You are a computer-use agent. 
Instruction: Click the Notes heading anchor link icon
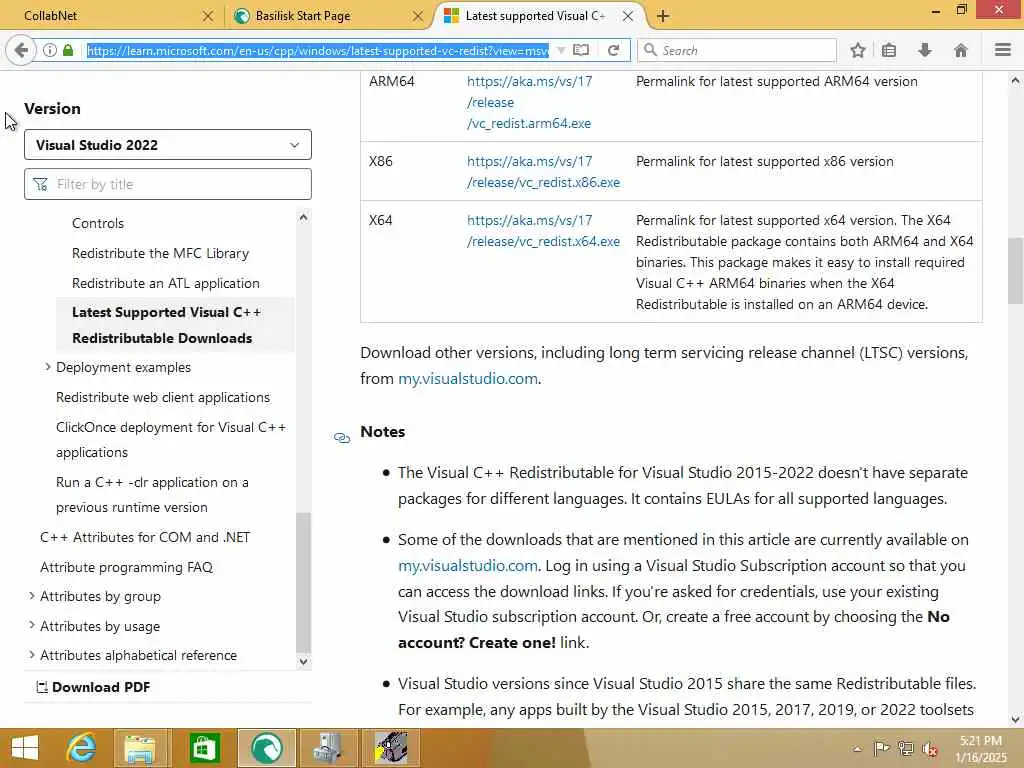(342, 438)
